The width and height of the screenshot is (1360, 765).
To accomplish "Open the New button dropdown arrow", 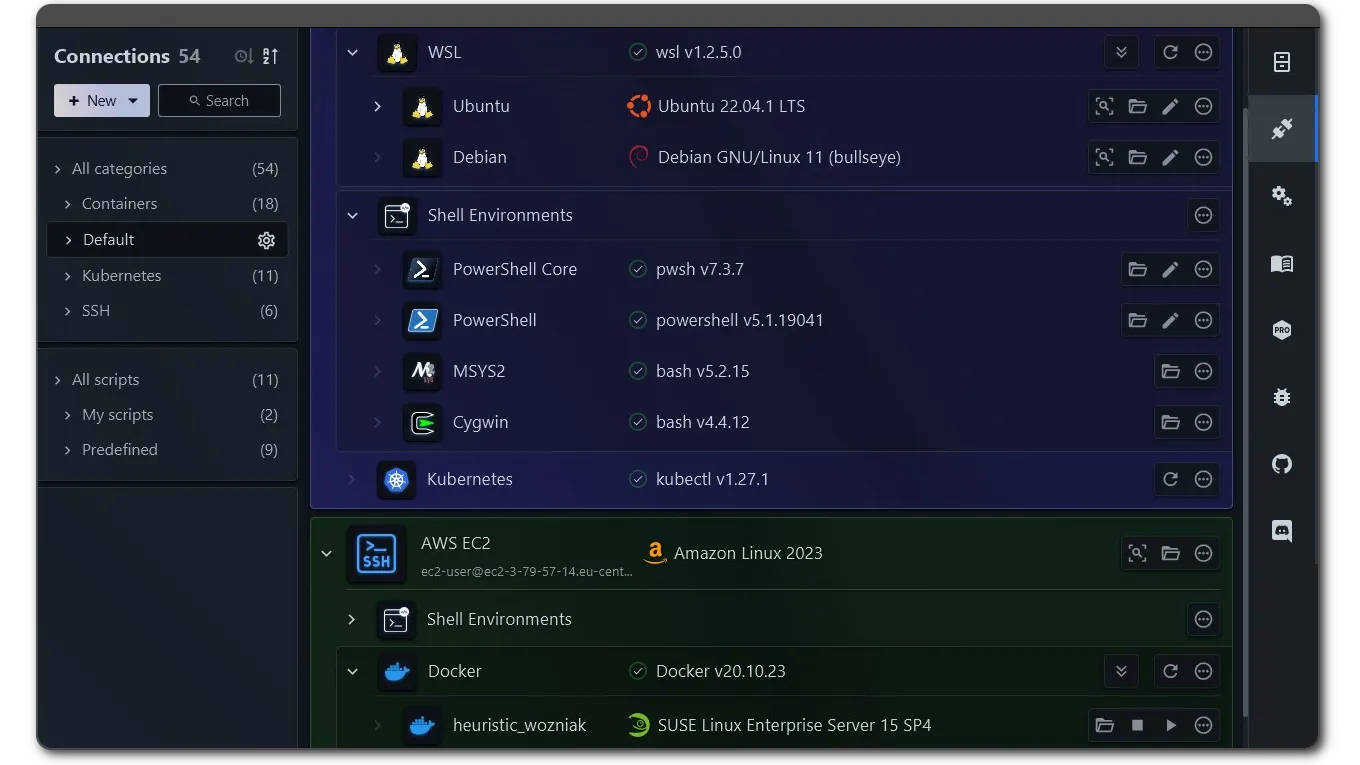I will pyautogui.click(x=132, y=100).
